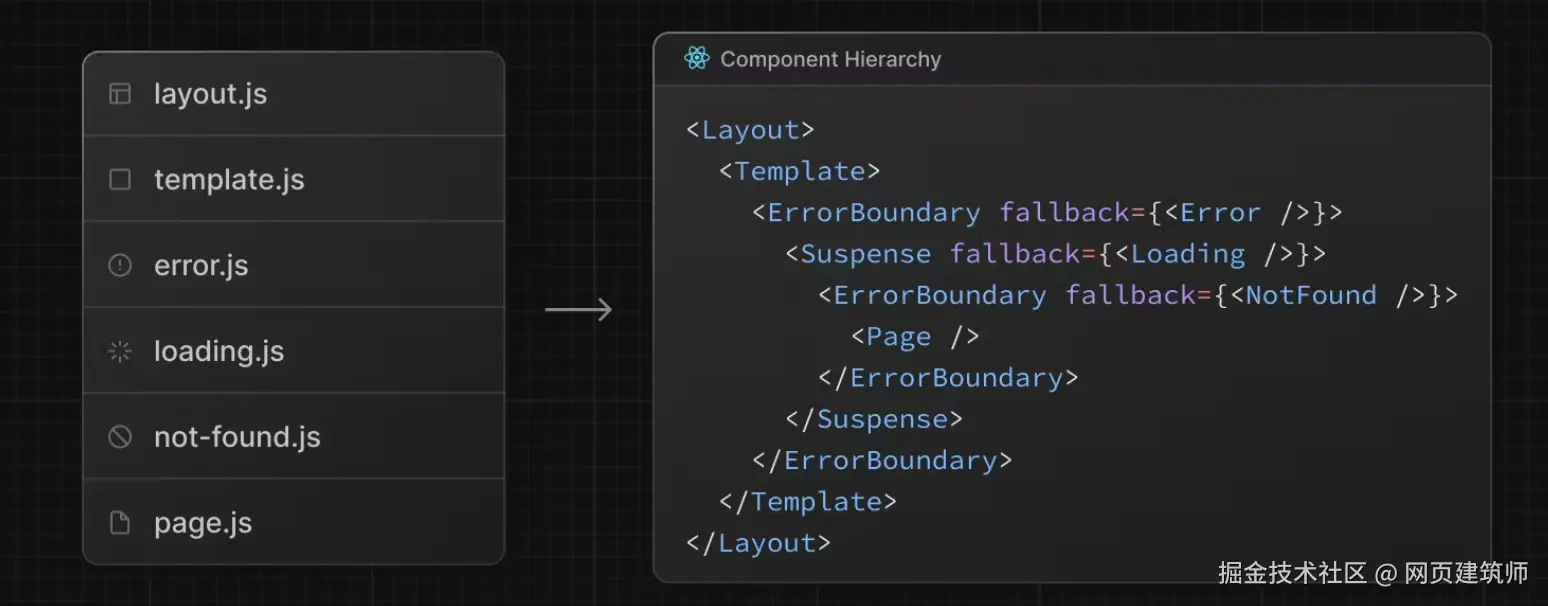Click the template.js square icon
Screen dimensions: 1548x606
coord(120,180)
